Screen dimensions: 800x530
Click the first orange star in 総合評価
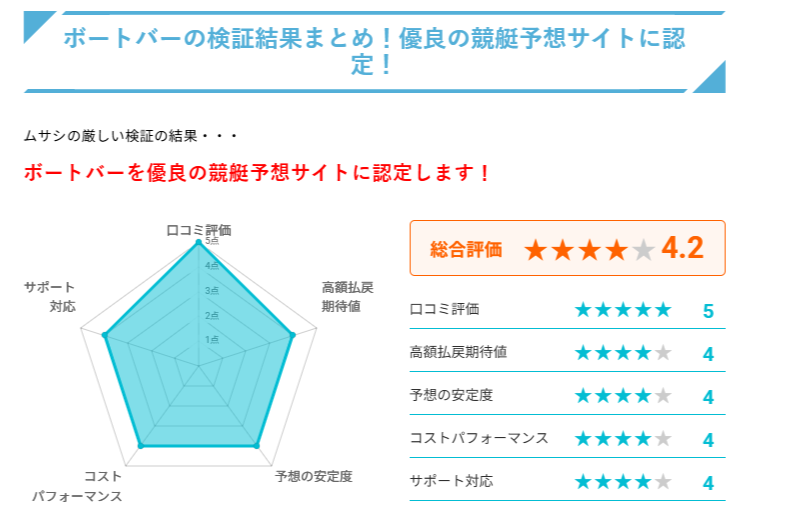click(536, 250)
